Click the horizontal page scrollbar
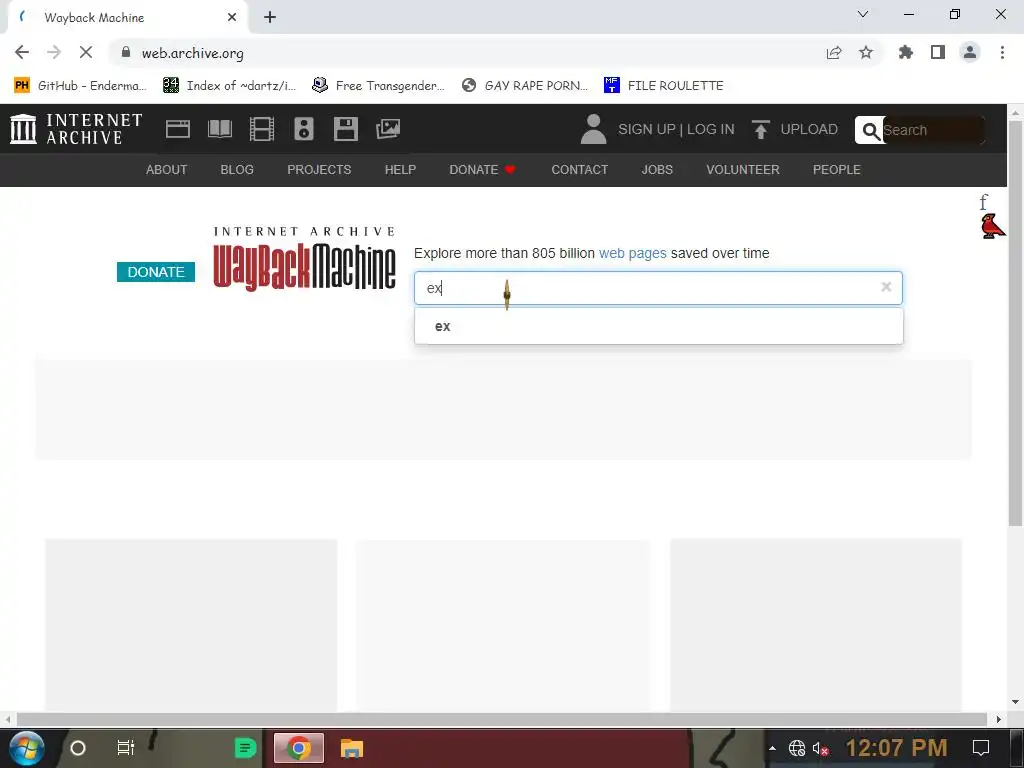1024x768 pixels. point(502,719)
